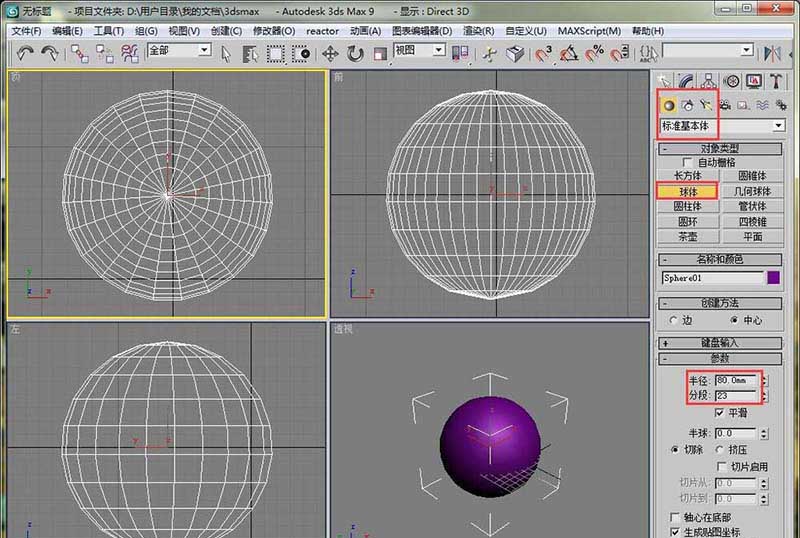Click the Undo arrow in the main toolbar
Image resolution: width=800 pixels, height=538 pixels.
(x=25, y=53)
